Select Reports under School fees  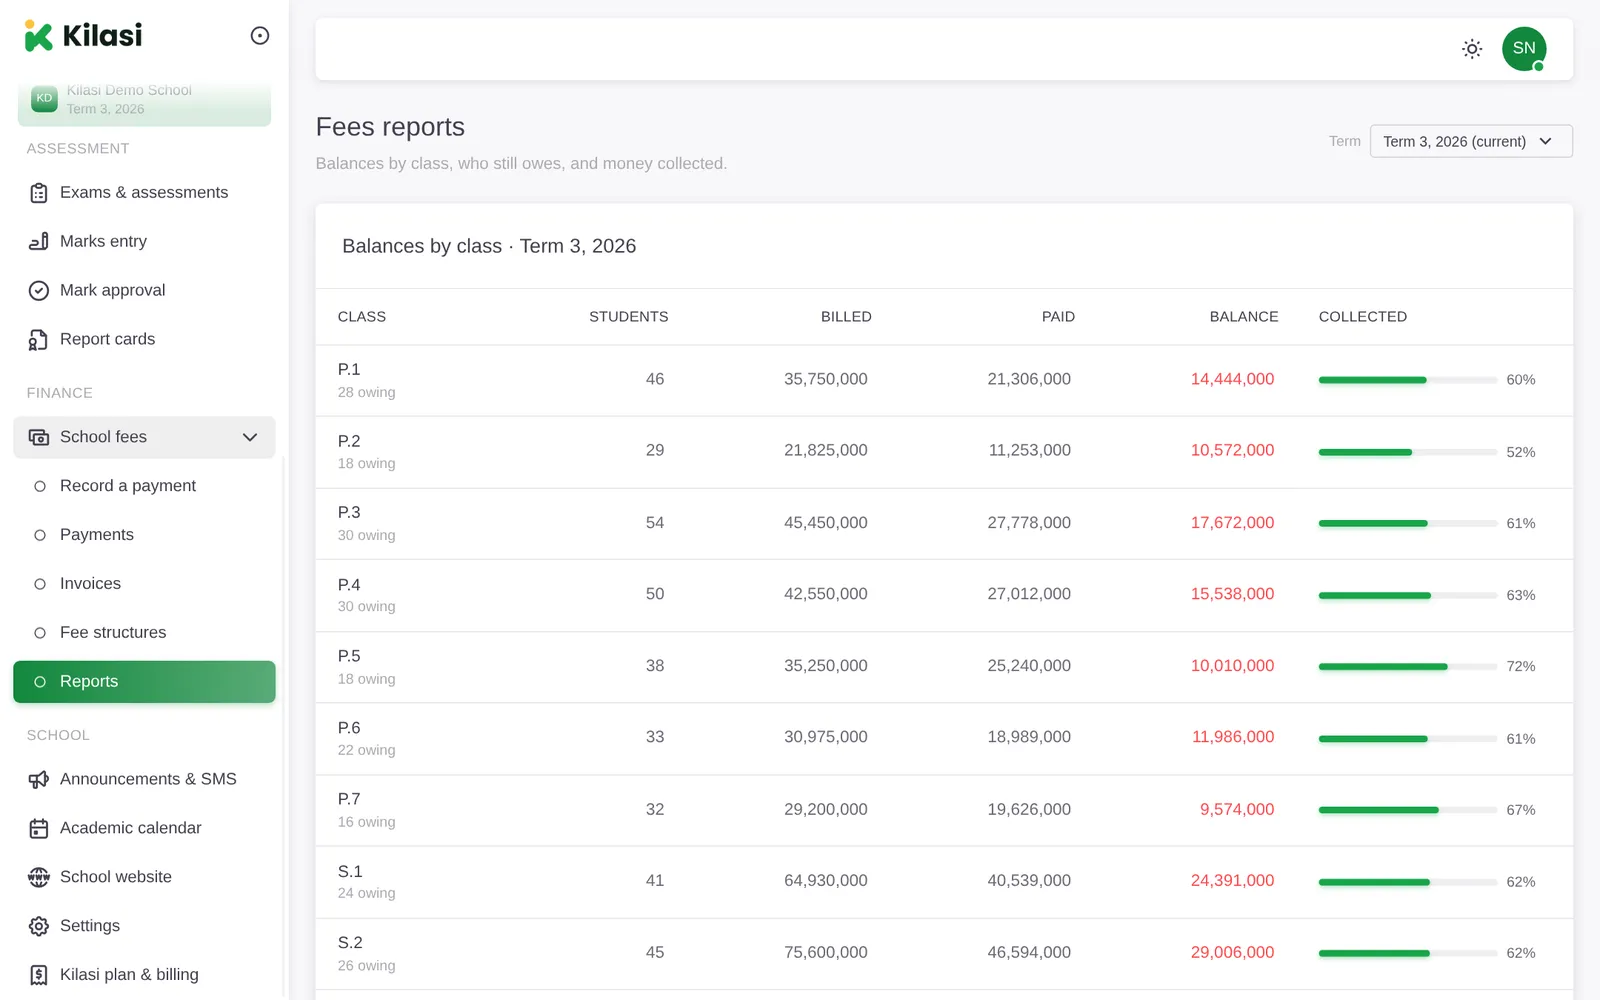pyautogui.click(x=144, y=682)
